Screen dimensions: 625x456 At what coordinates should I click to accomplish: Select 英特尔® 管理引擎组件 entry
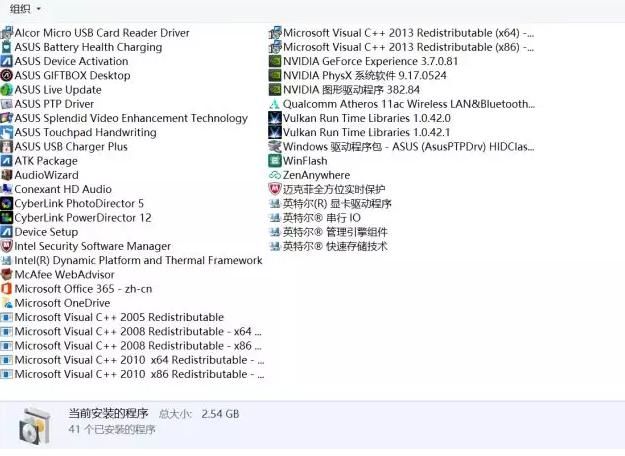point(329,232)
